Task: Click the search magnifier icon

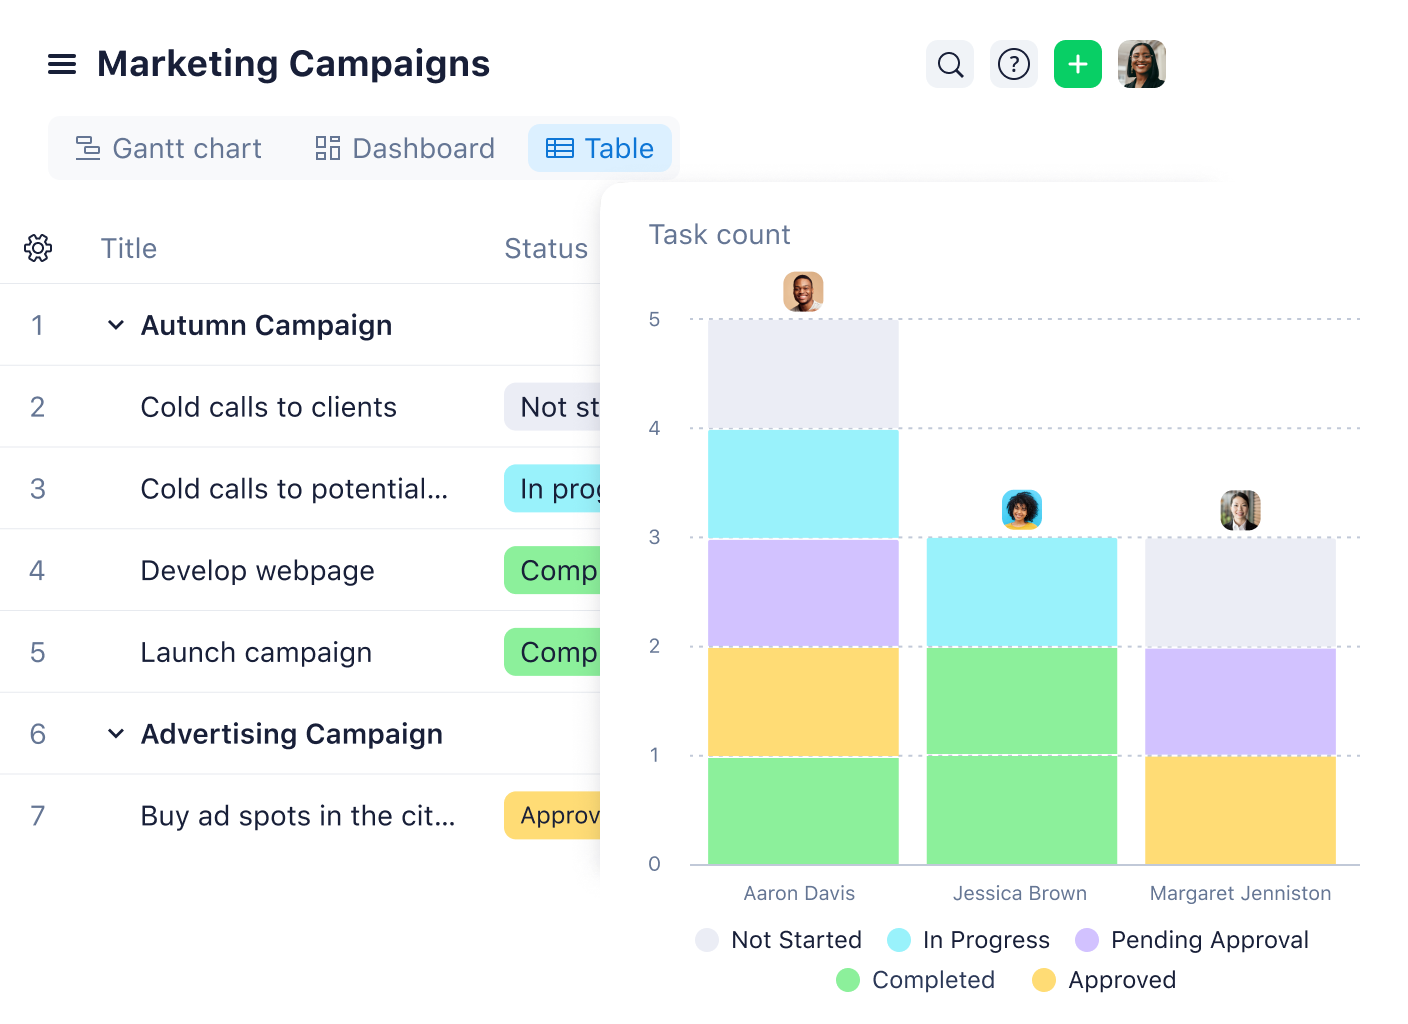Action: (950, 65)
